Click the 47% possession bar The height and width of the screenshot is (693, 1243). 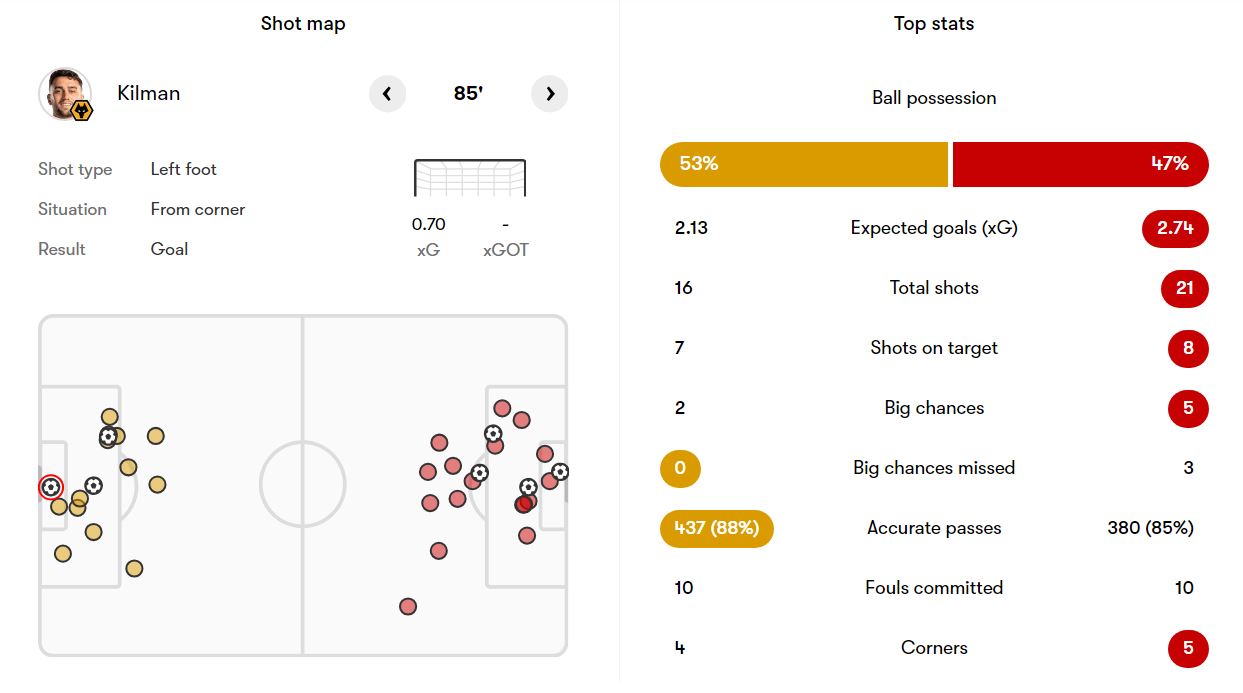1081,164
